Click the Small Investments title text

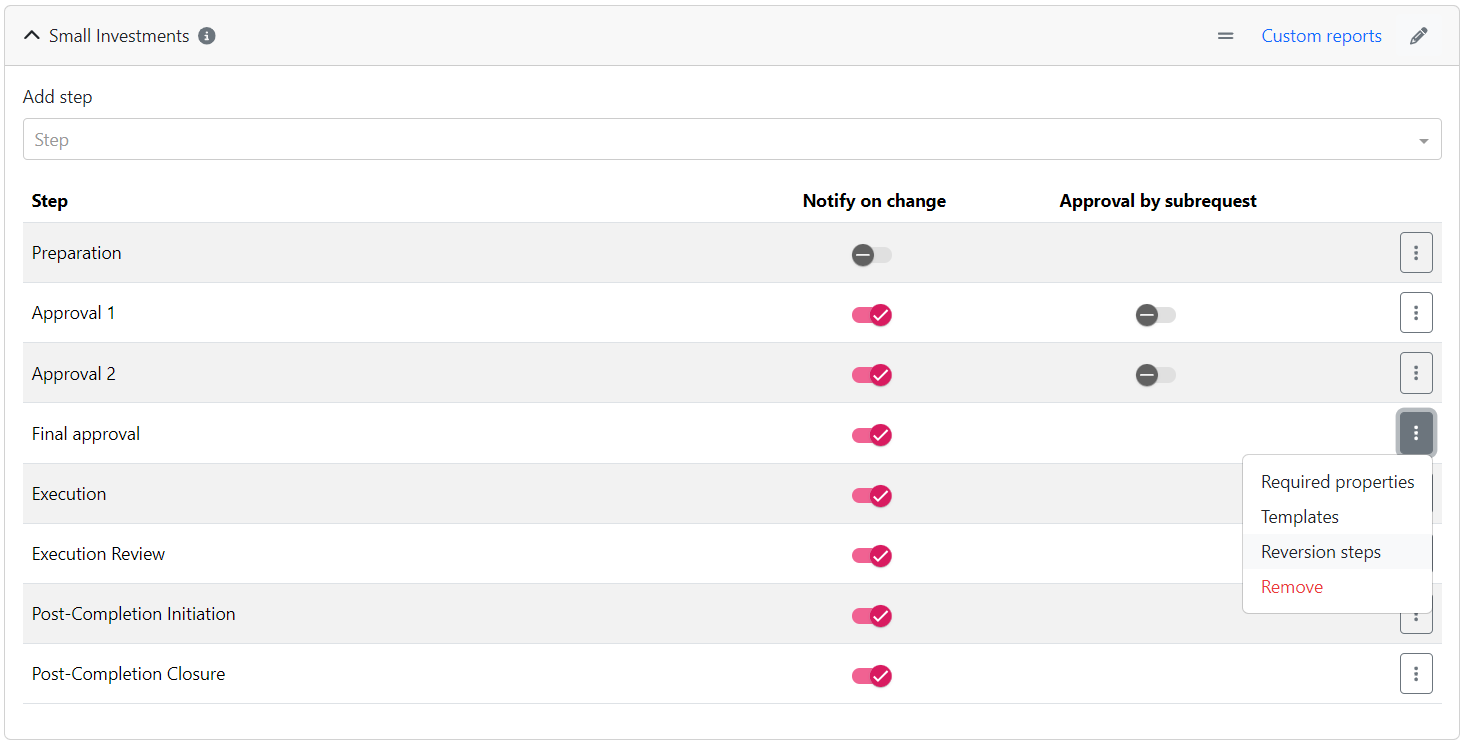(119, 36)
